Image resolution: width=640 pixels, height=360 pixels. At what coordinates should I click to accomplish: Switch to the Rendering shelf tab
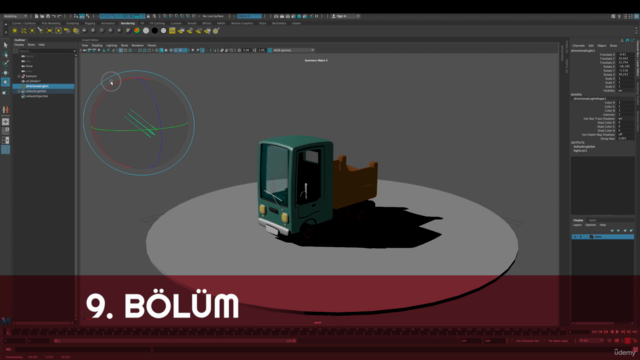click(128, 23)
